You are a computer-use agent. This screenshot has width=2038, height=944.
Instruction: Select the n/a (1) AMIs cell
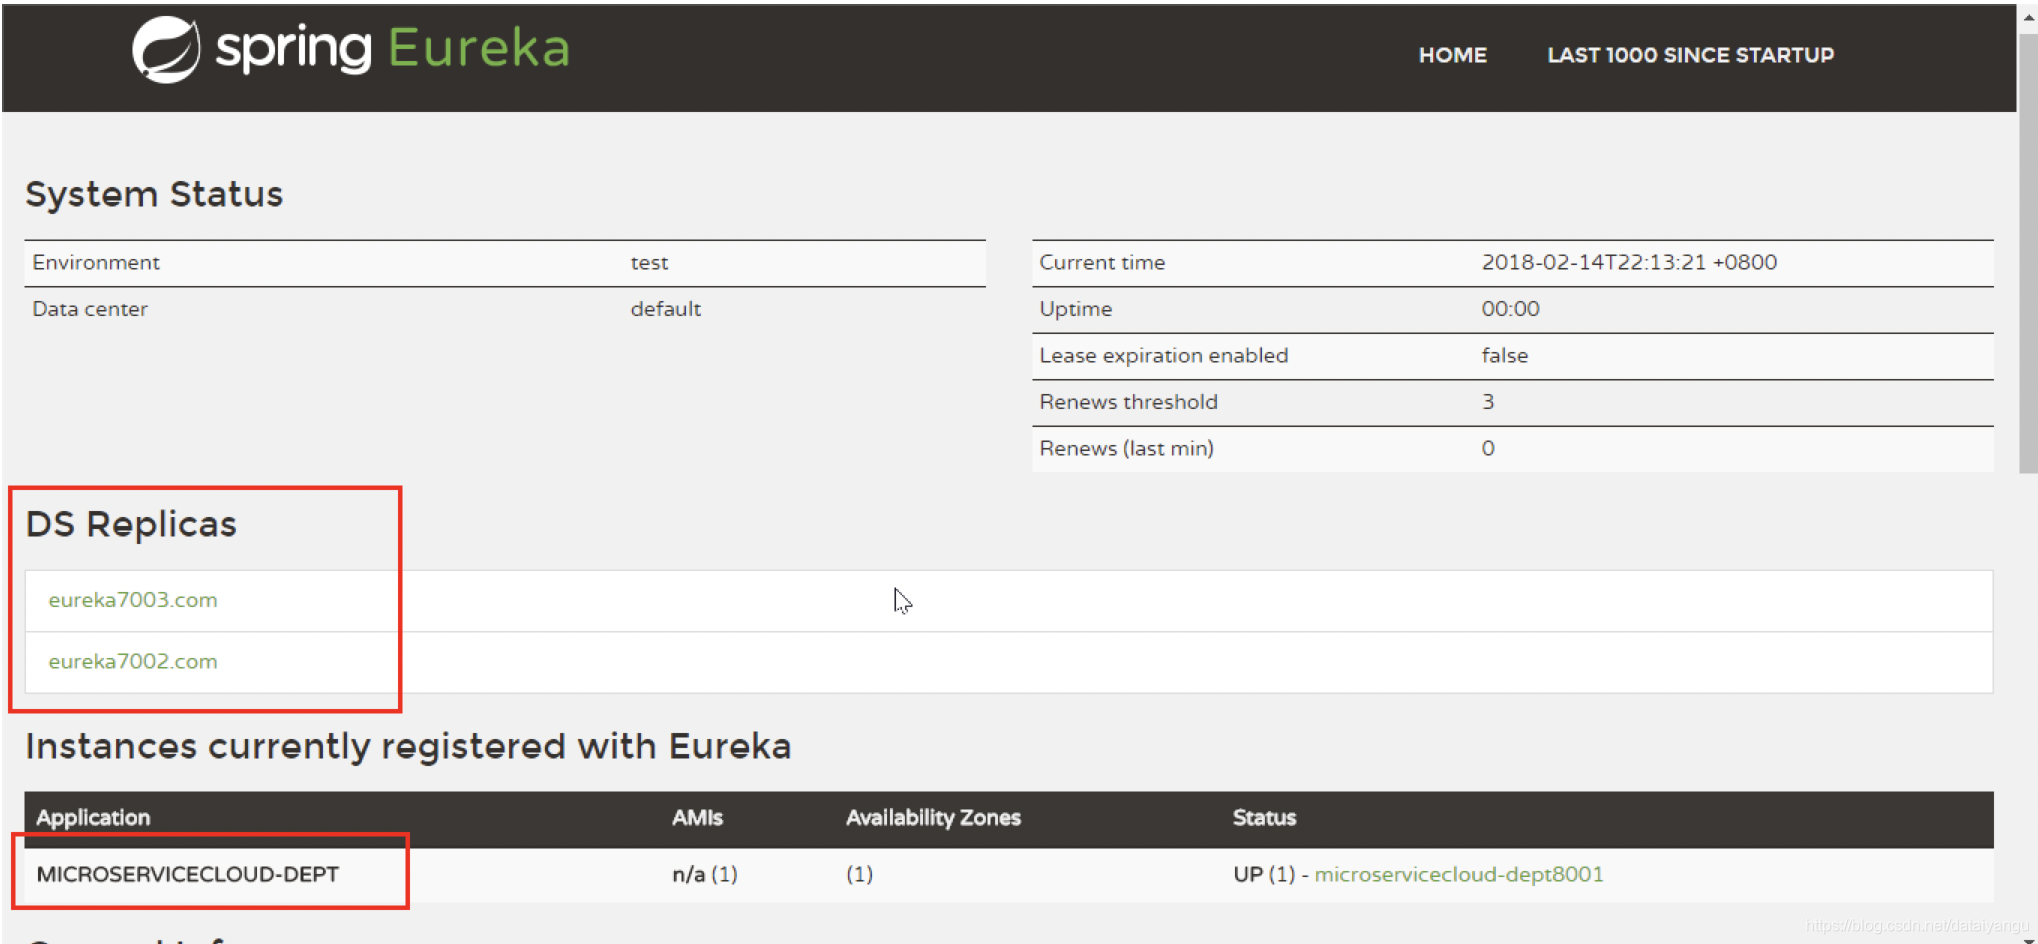705,874
